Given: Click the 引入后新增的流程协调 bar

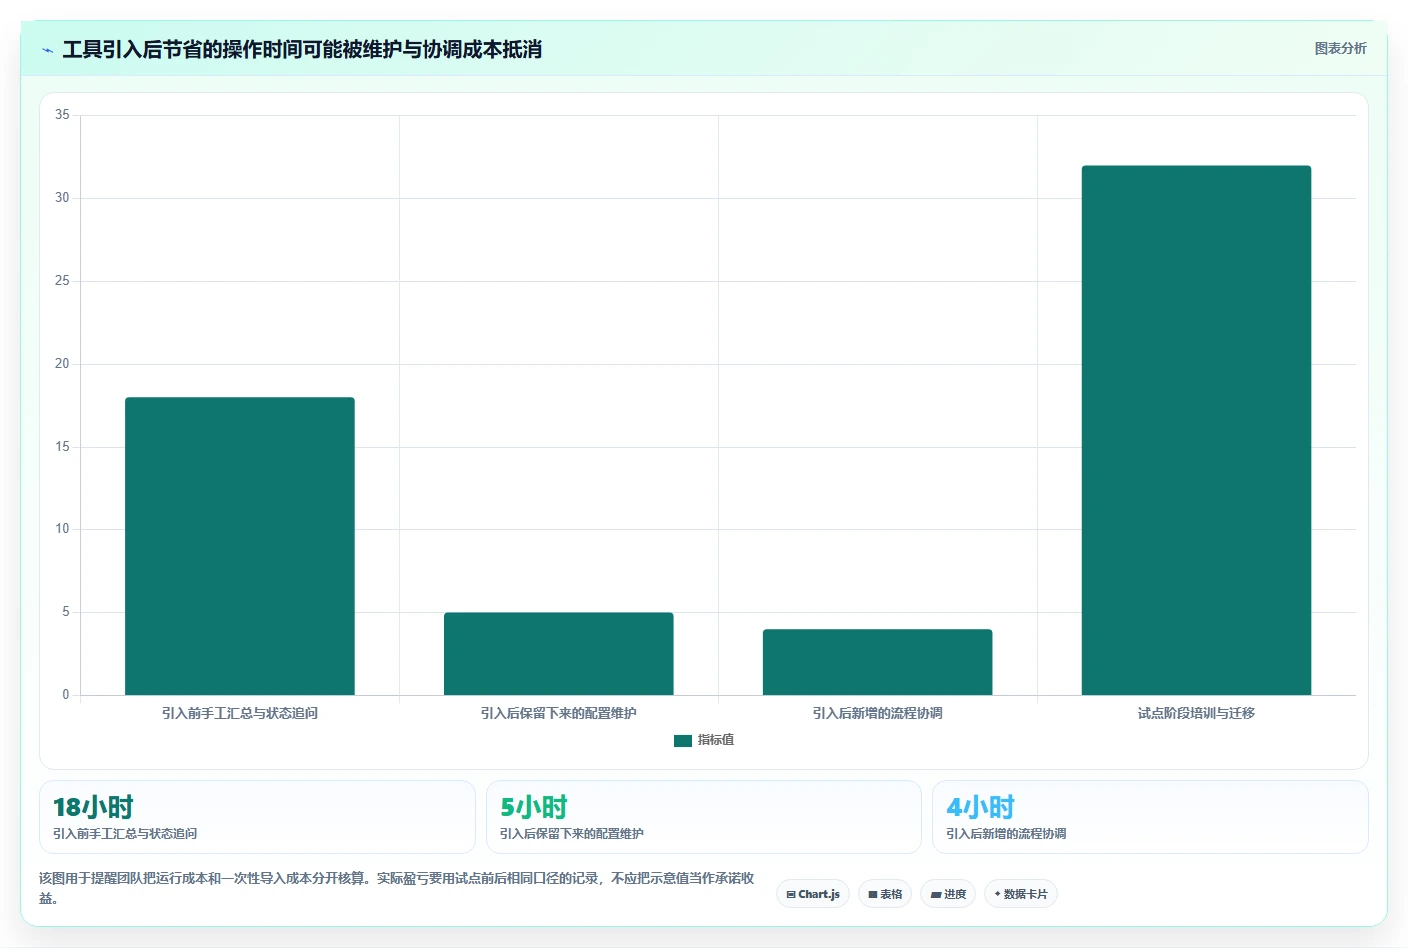Looking at the screenshot, I should click(x=877, y=662).
